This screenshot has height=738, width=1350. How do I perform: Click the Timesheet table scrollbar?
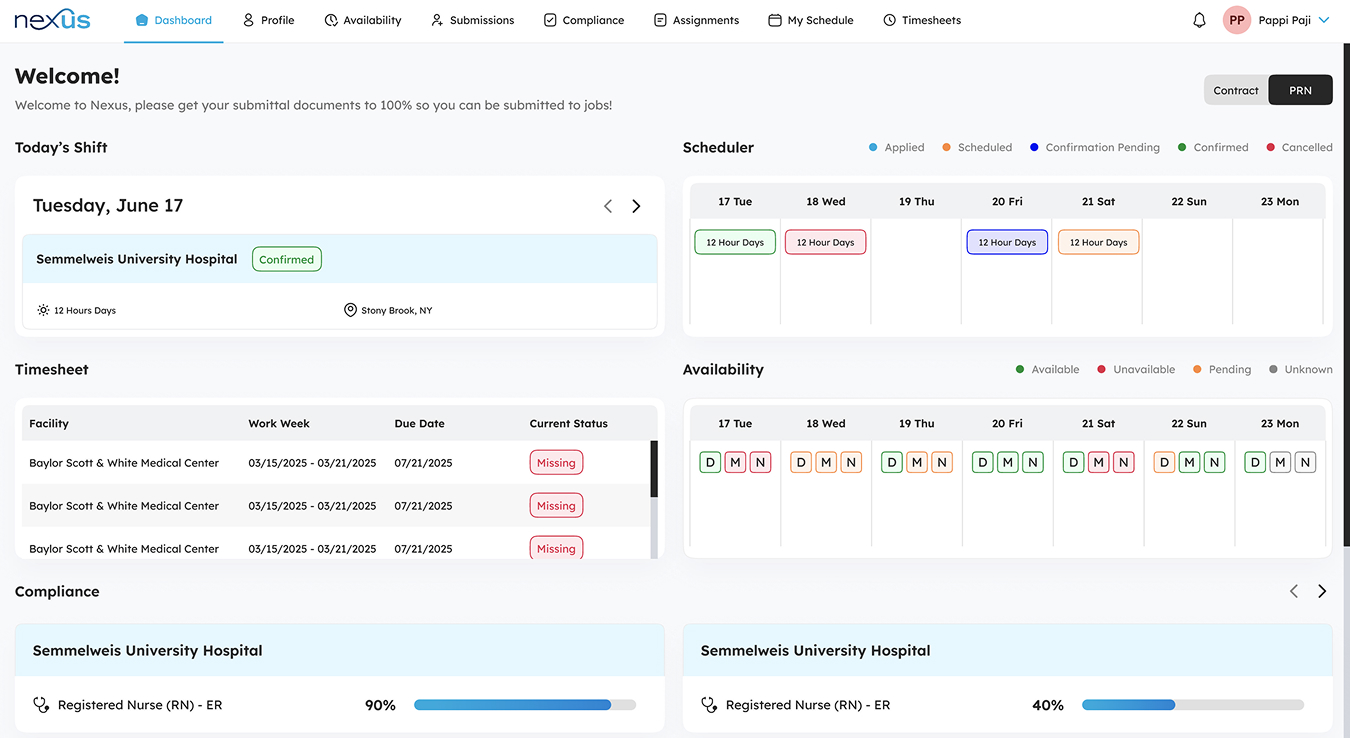tap(654, 470)
